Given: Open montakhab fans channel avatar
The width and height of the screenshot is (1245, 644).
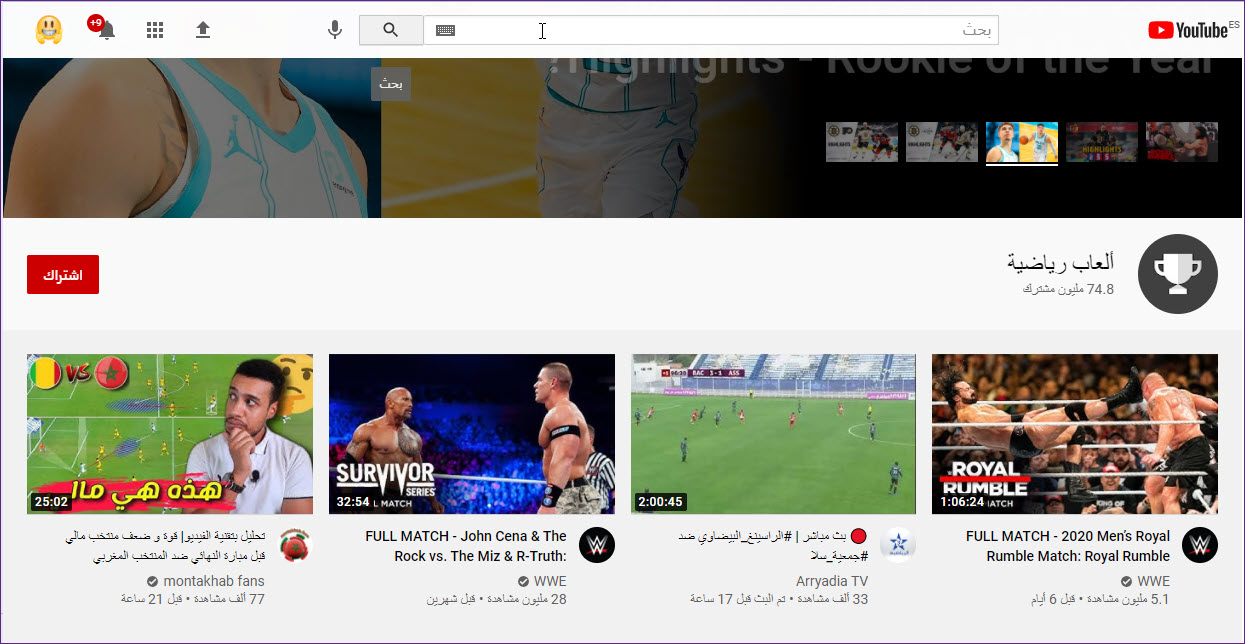Looking at the screenshot, I should click(x=295, y=545).
